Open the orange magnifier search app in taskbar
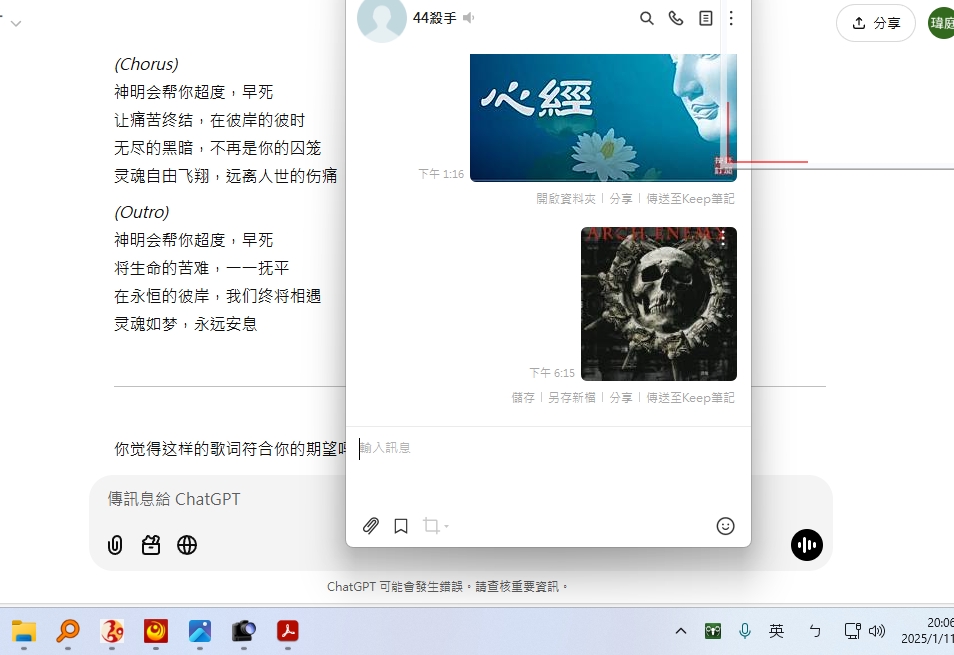954x655 pixels. pos(68,631)
